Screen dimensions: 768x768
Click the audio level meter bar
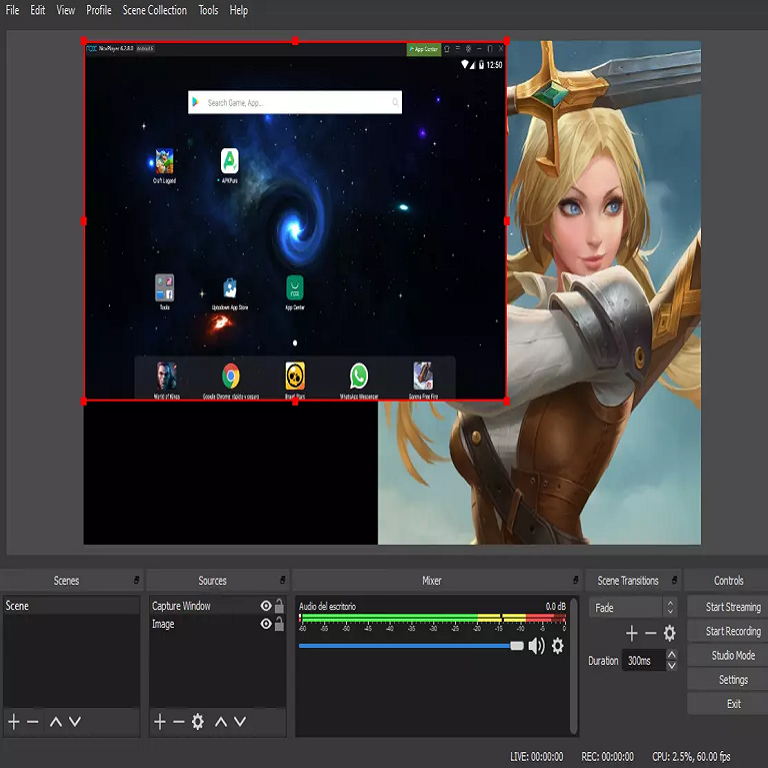coord(432,618)
